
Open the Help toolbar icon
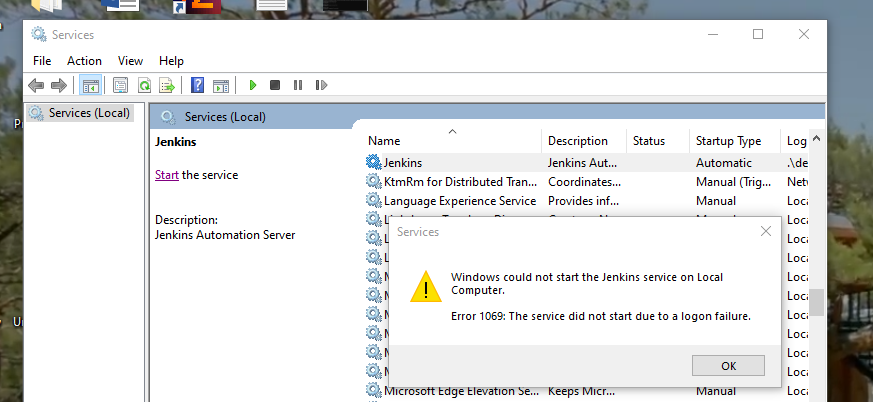coord(197,85)
